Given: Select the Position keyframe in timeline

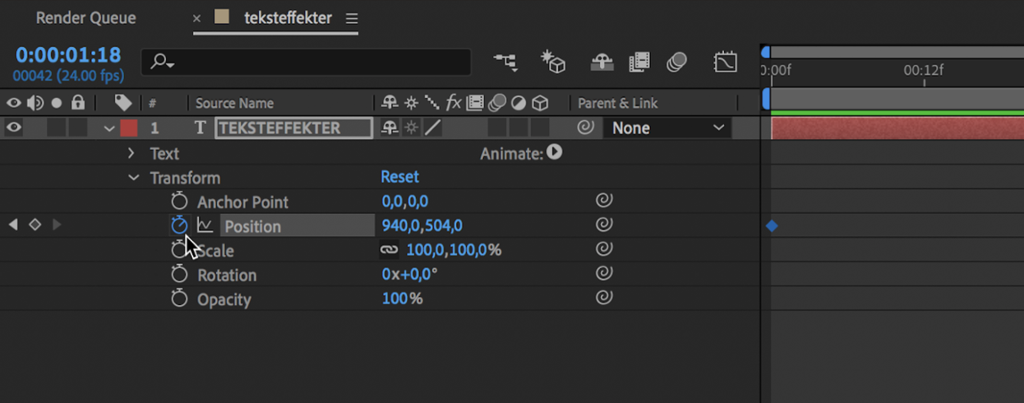Looking at the screenshot, I should (772, 226).
